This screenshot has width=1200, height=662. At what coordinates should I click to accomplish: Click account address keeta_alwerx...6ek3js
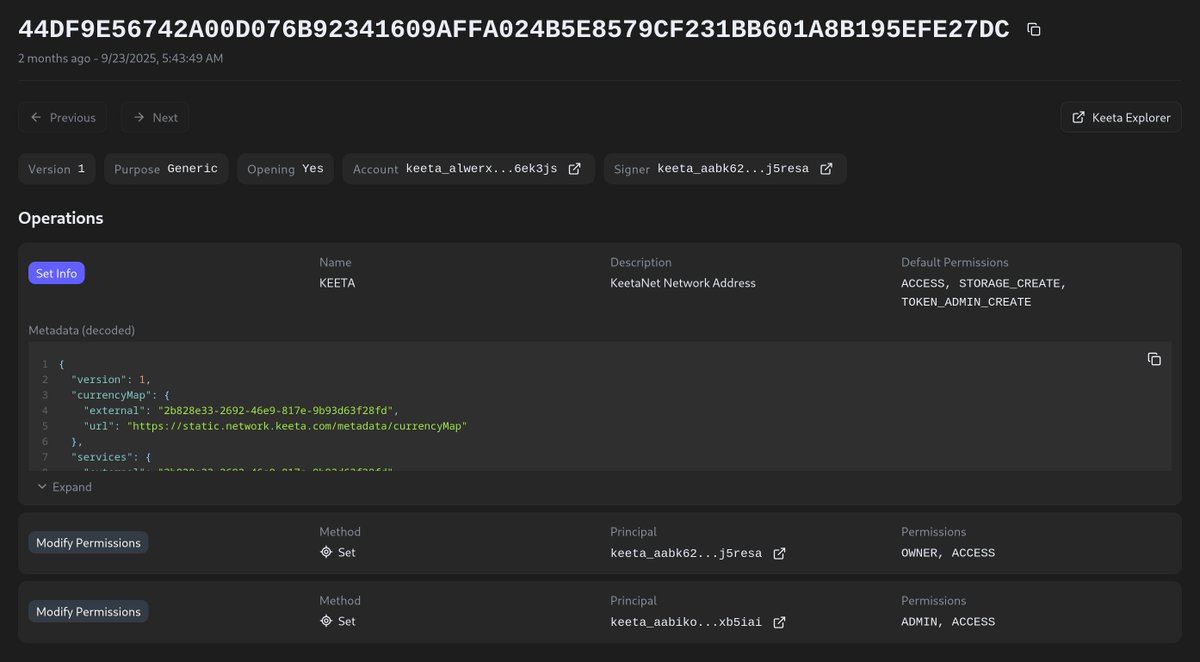click(x=481, y=169)
